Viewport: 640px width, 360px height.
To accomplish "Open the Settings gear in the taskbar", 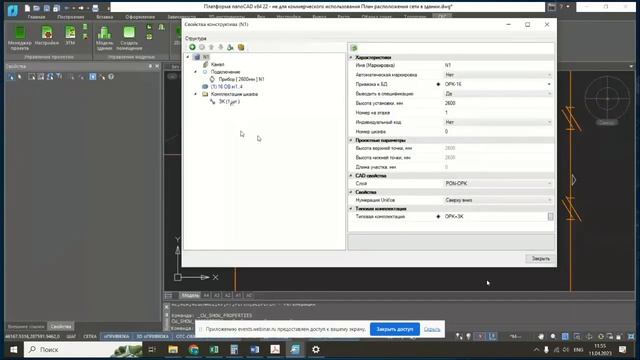I will (316, 349).
